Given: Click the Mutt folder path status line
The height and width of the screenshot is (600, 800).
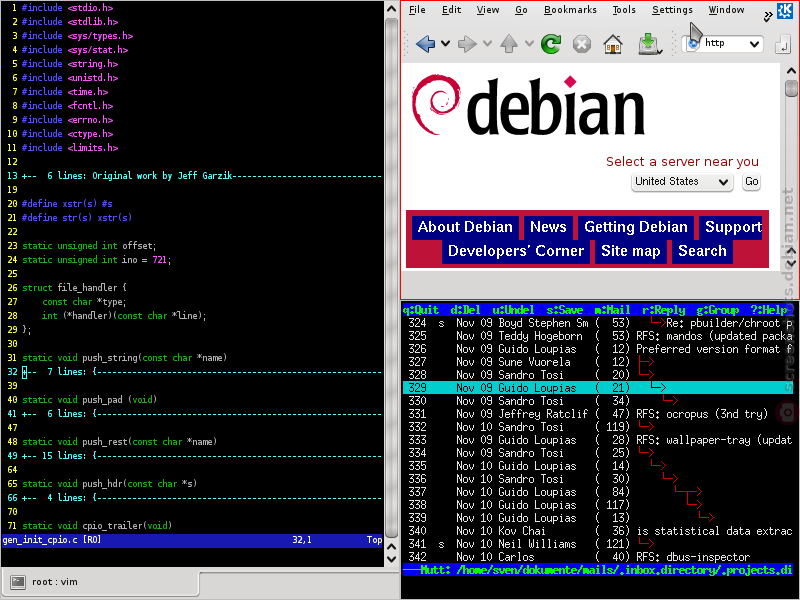Looking at the screenshot, I should click(598, 570).
